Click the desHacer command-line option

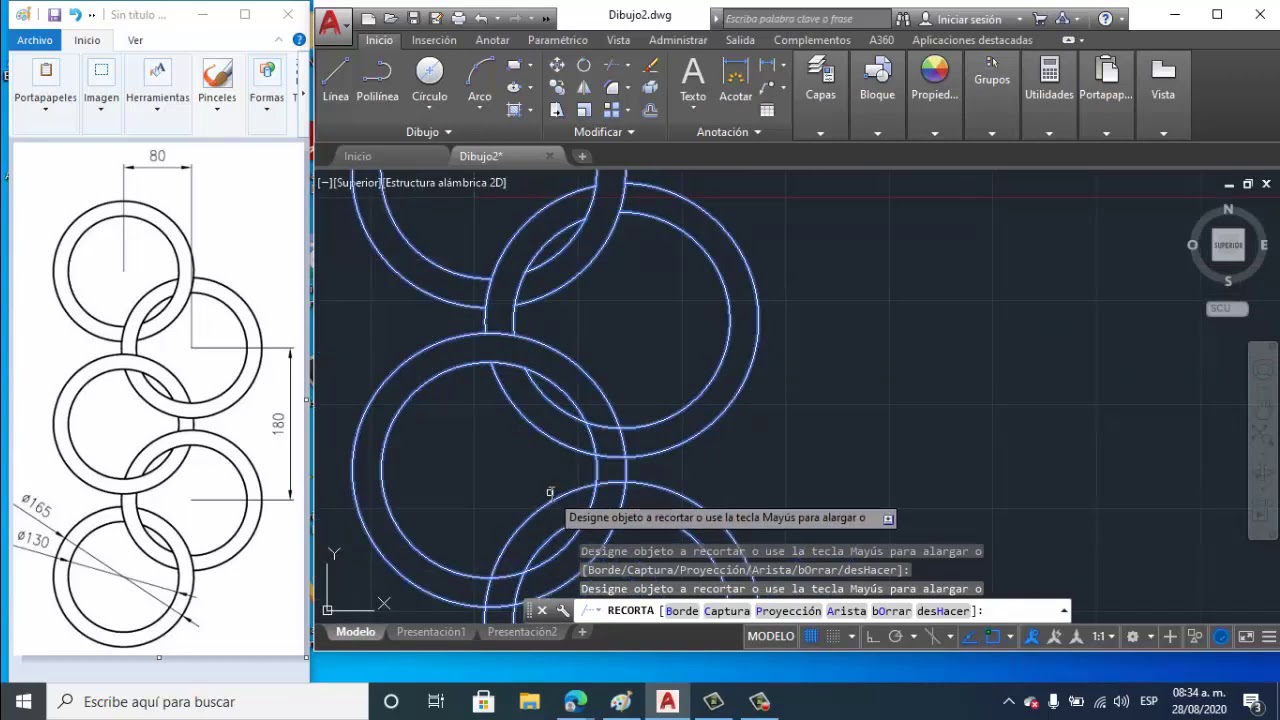tap(943, 611)
